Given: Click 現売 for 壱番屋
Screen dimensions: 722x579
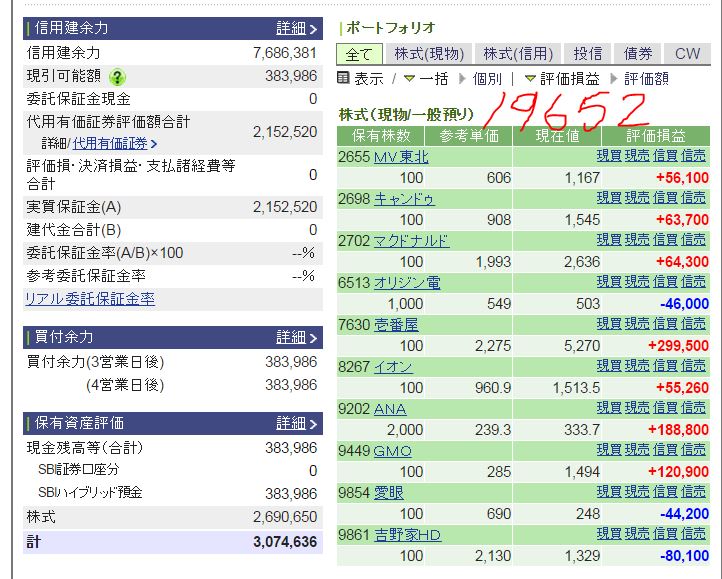Looking at the screenshot, I should point(637,324).
